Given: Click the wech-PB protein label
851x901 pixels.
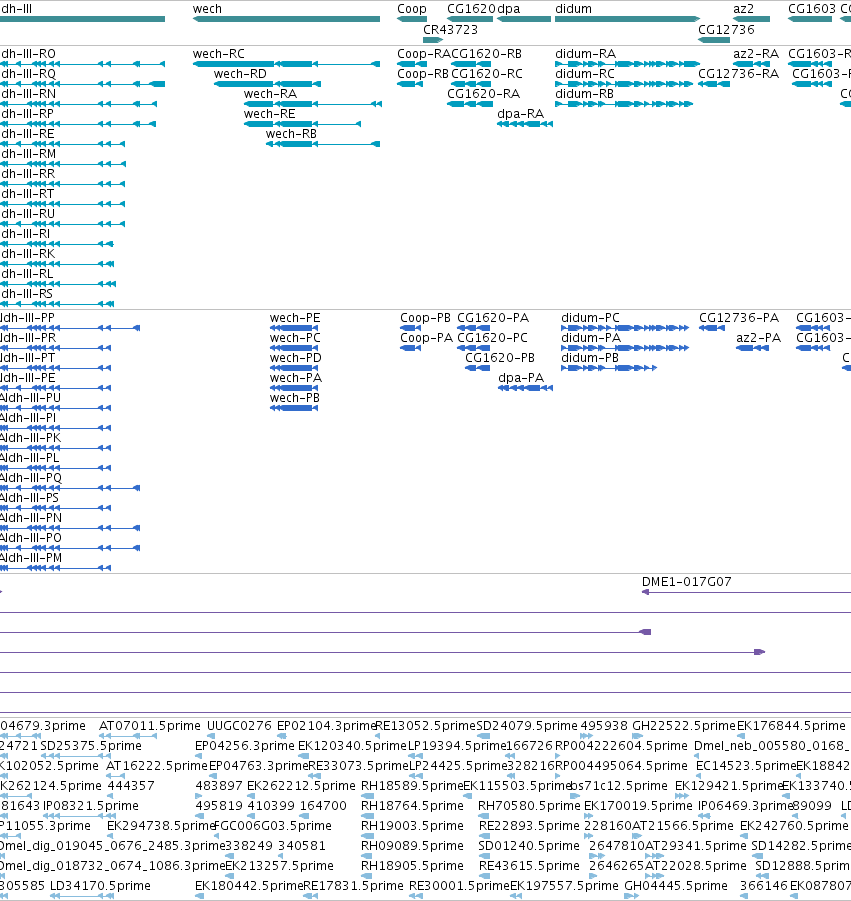Looking at the screenshot, I should coord(294,398).
